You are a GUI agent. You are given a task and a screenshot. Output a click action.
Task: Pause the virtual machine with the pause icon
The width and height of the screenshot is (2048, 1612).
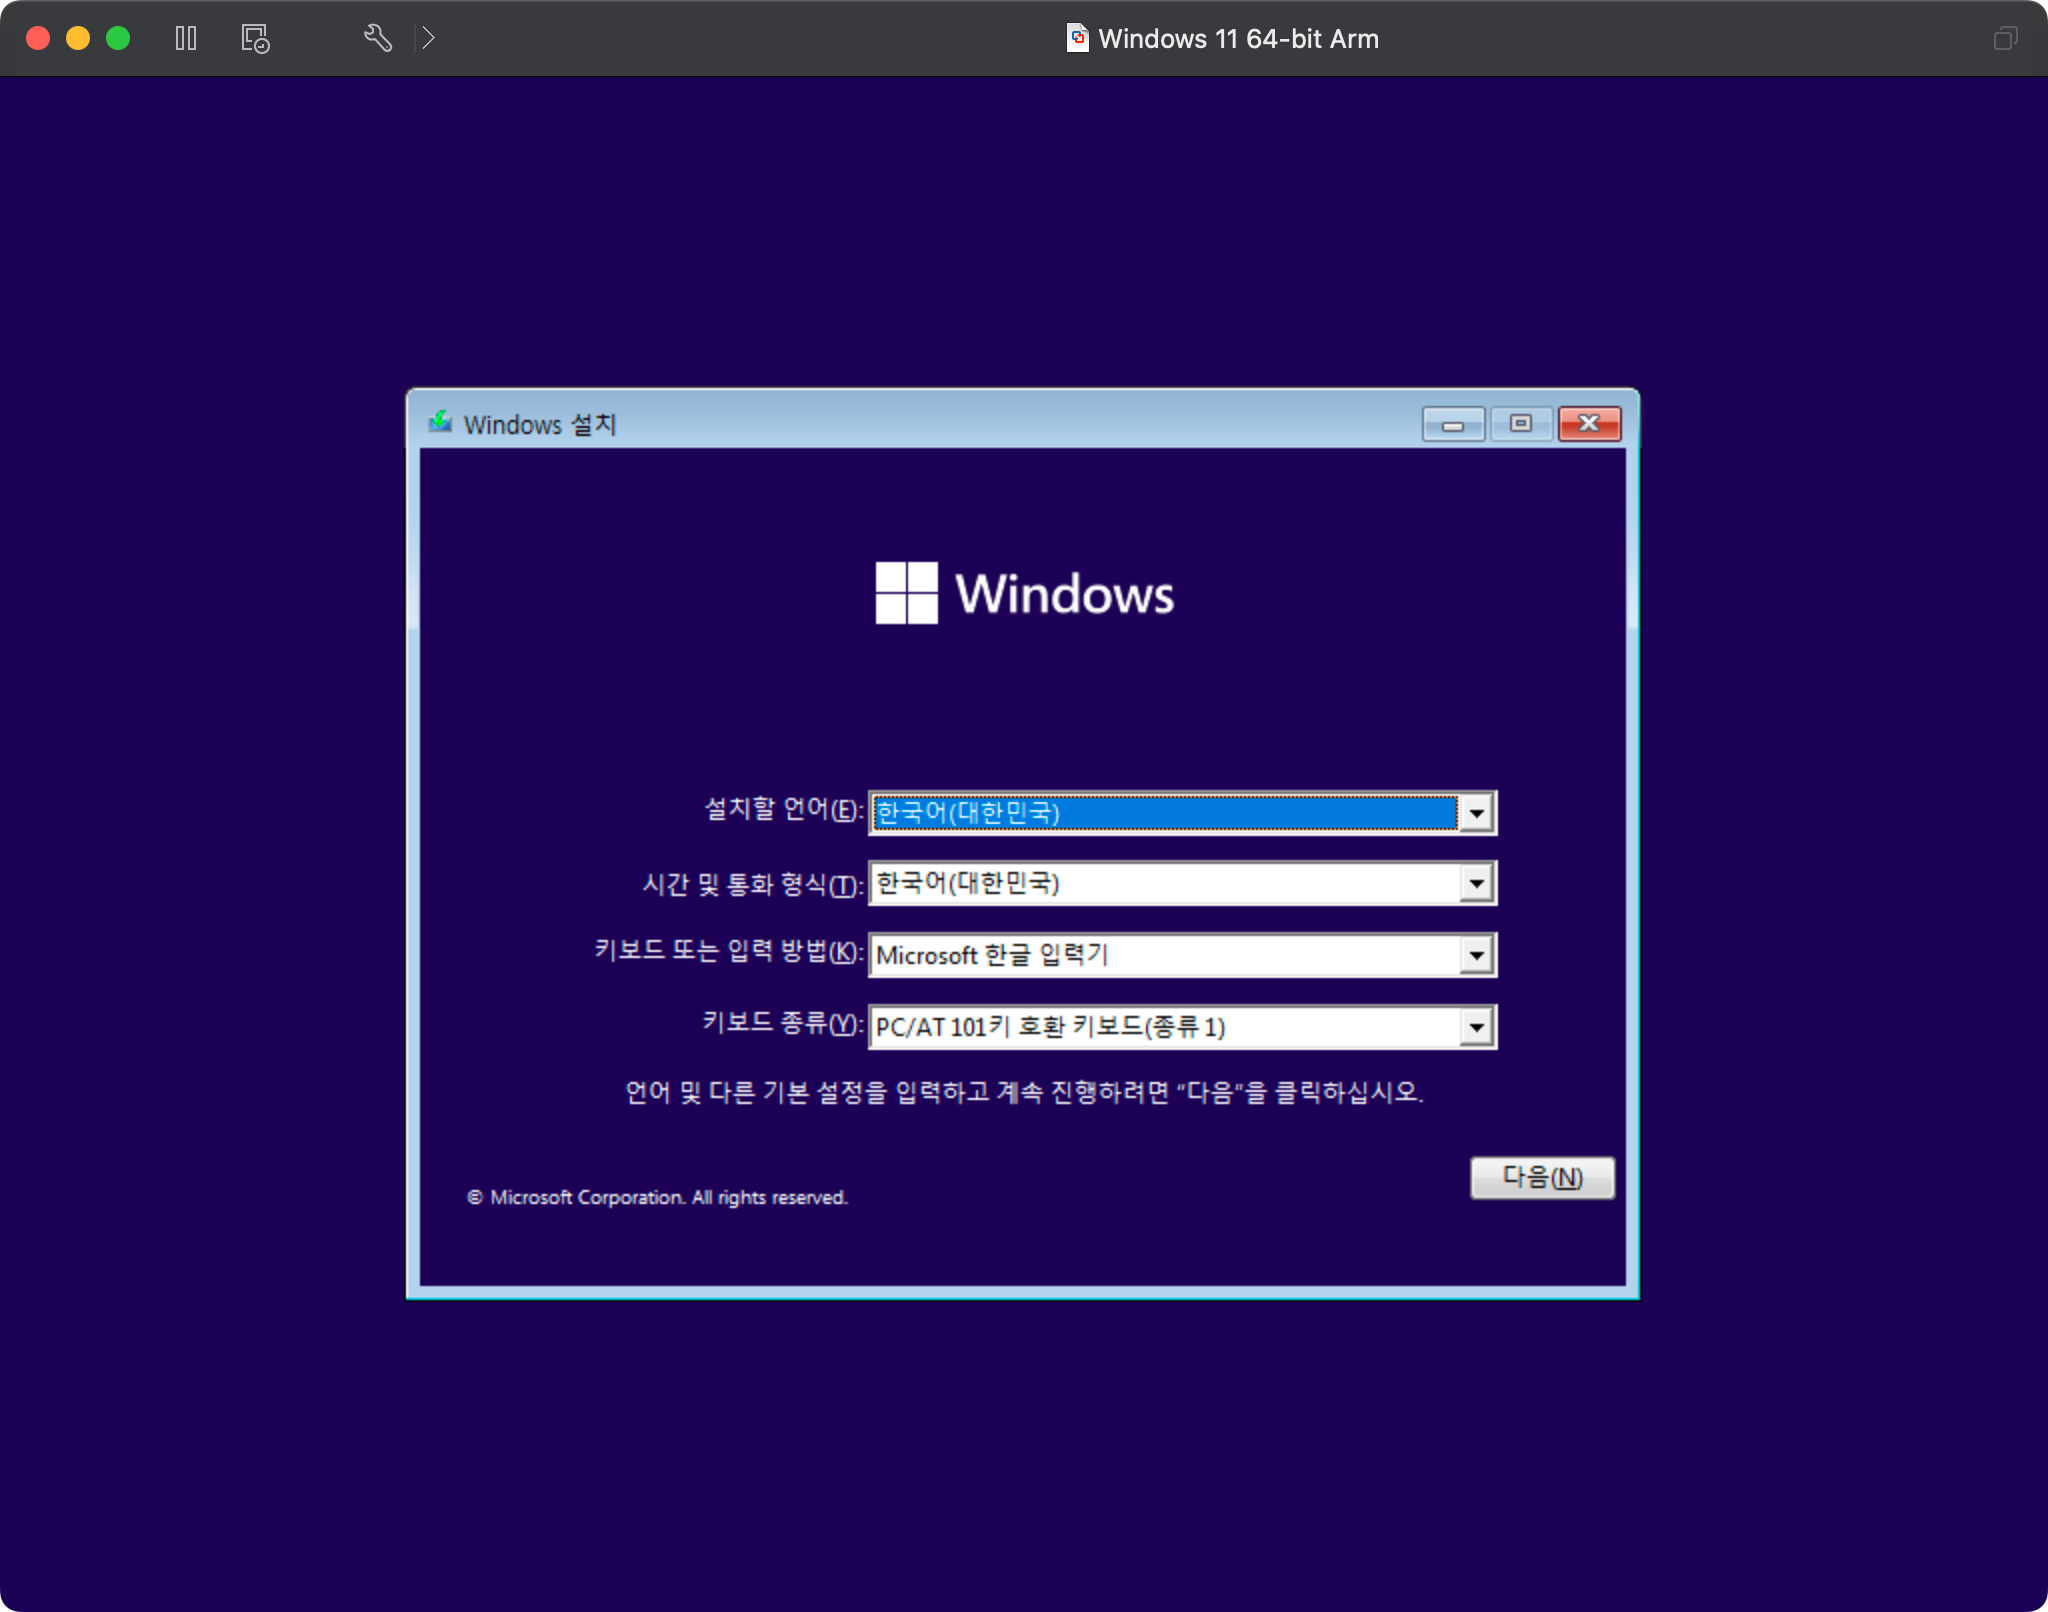[186, 38]
